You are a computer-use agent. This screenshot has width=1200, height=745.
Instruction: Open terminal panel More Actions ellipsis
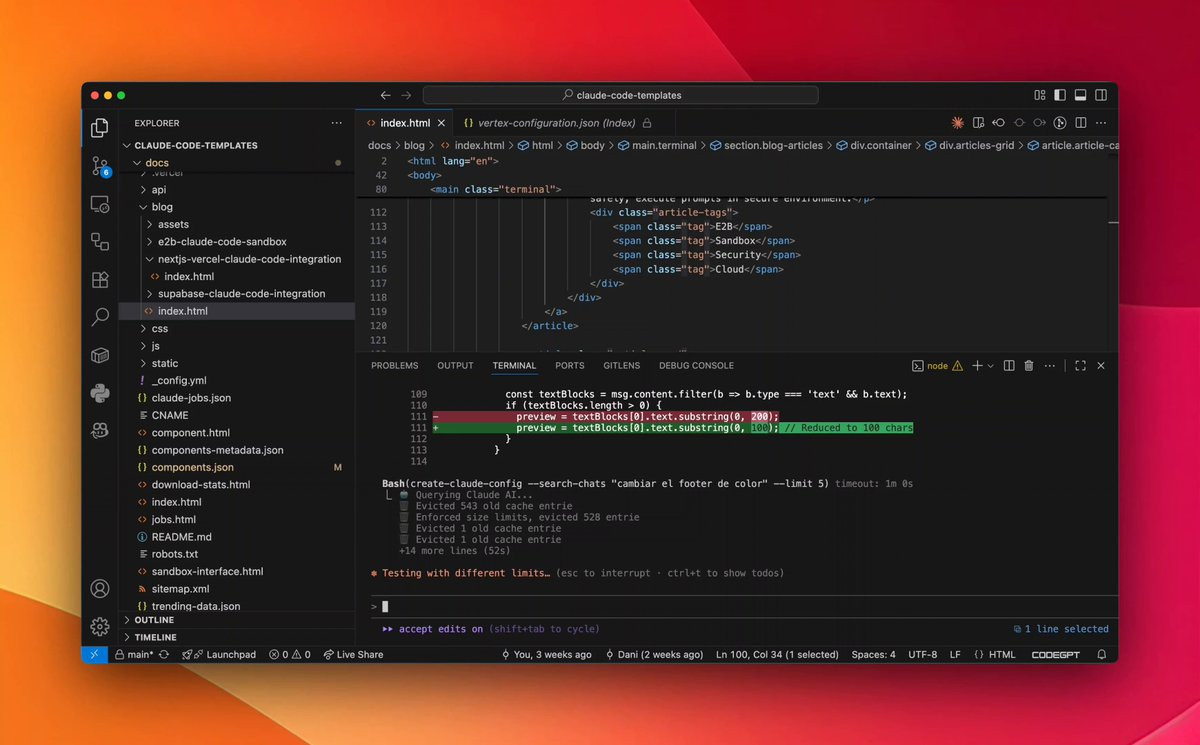[x=1051, y=366]
